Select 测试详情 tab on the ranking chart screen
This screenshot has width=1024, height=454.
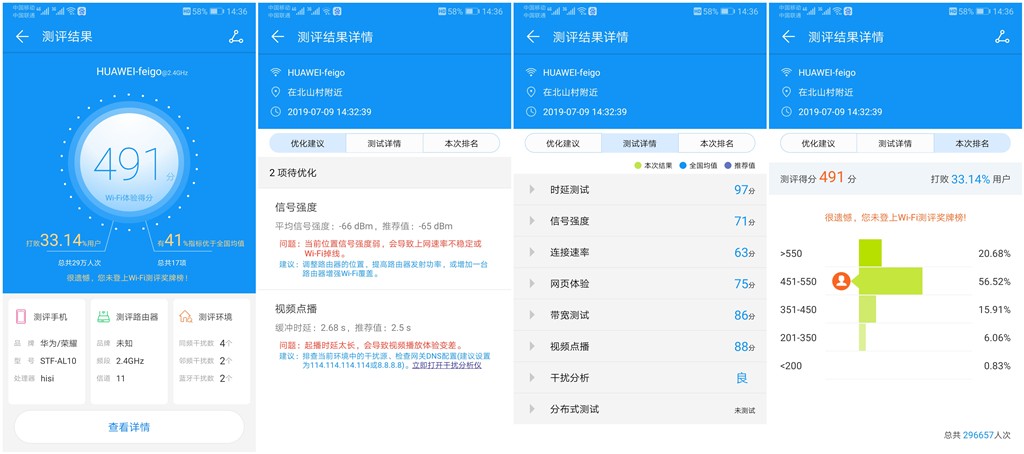click(x=895, y=143)
